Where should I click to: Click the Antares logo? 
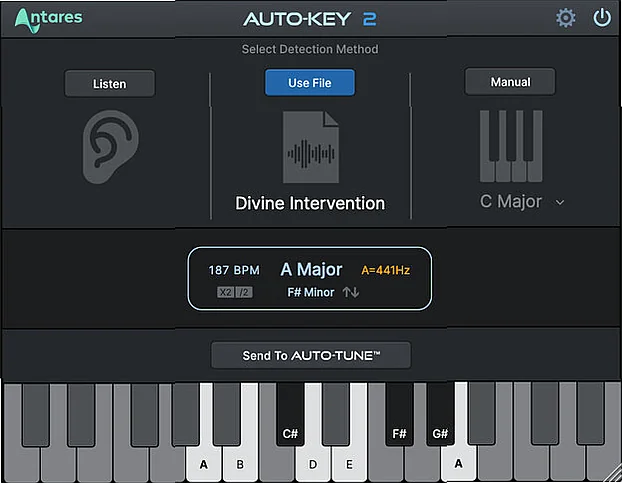pos(48,20)
